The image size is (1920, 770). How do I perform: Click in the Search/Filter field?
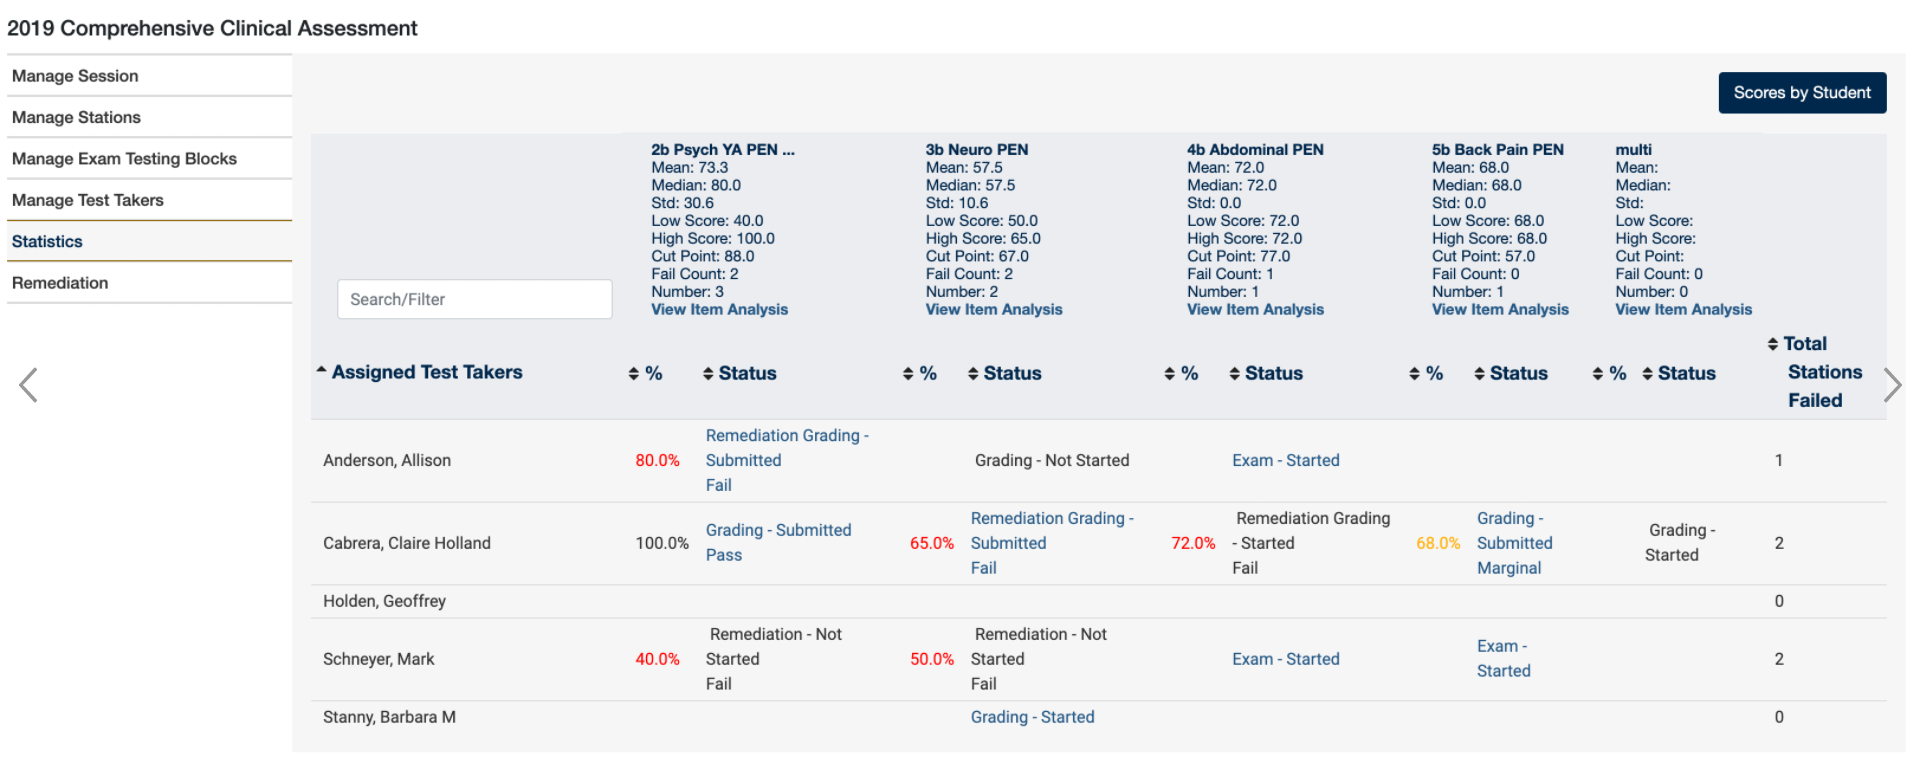475,299
